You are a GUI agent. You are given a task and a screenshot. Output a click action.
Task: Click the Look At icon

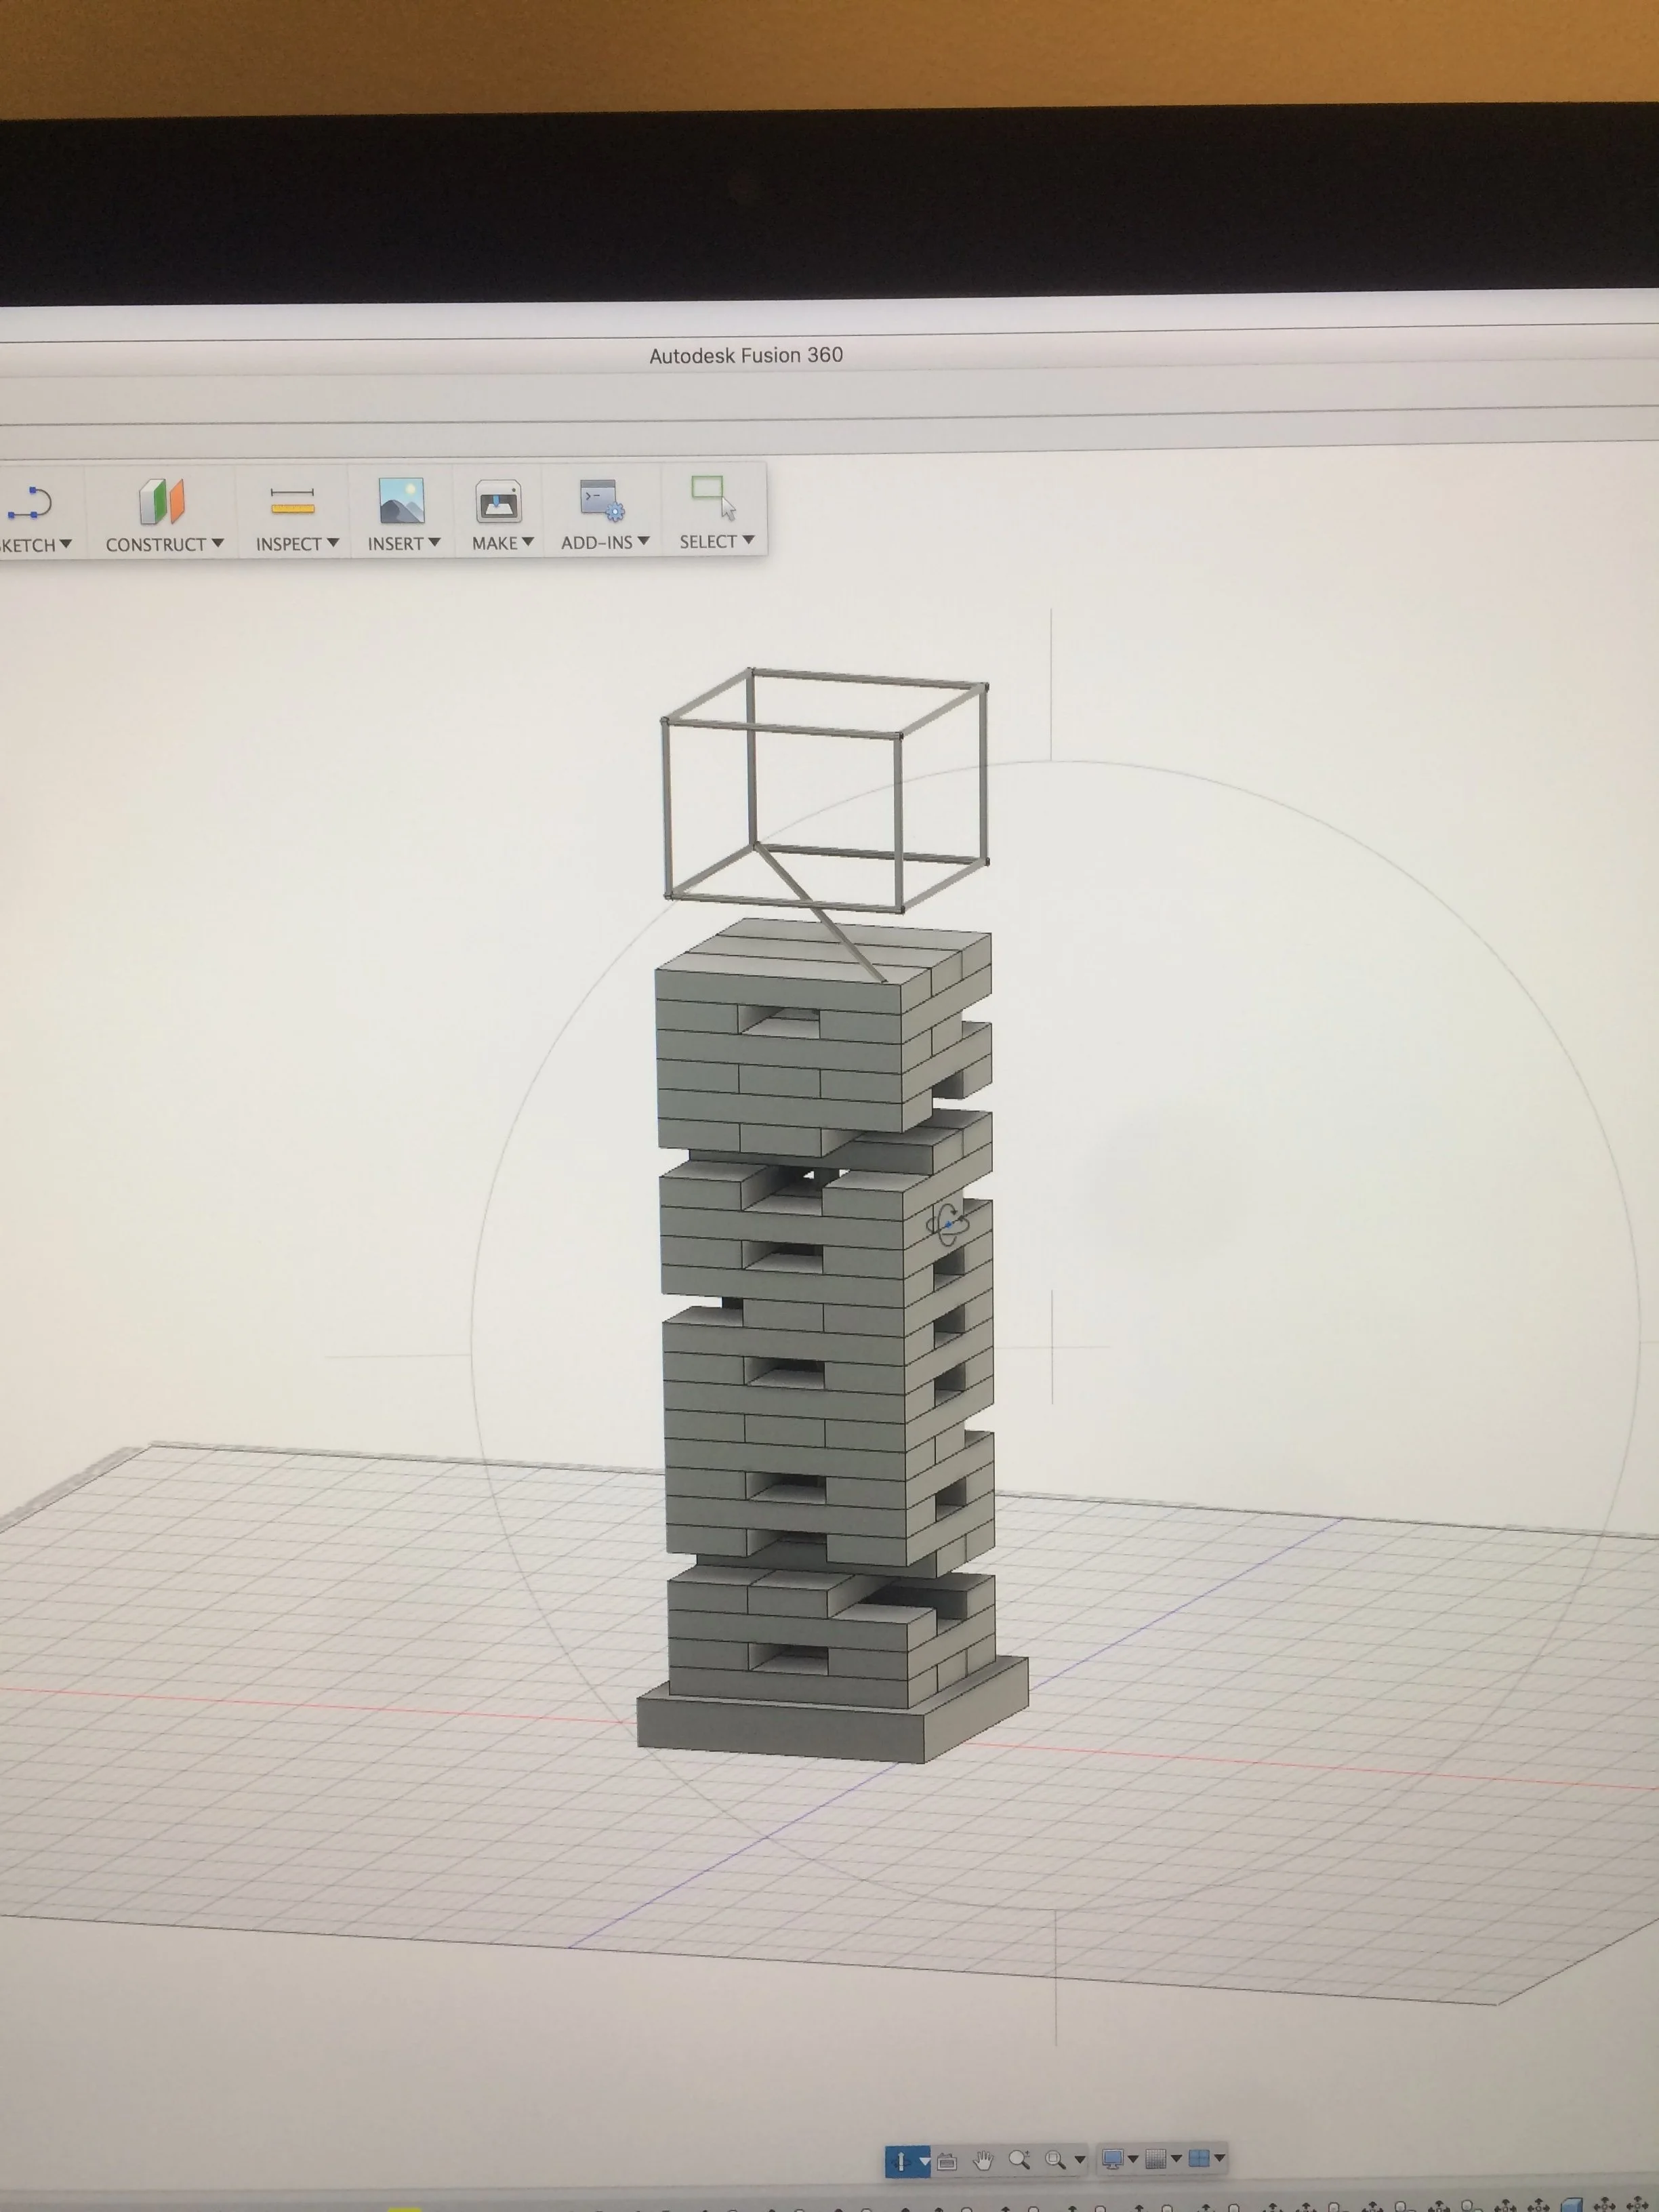947,2161
